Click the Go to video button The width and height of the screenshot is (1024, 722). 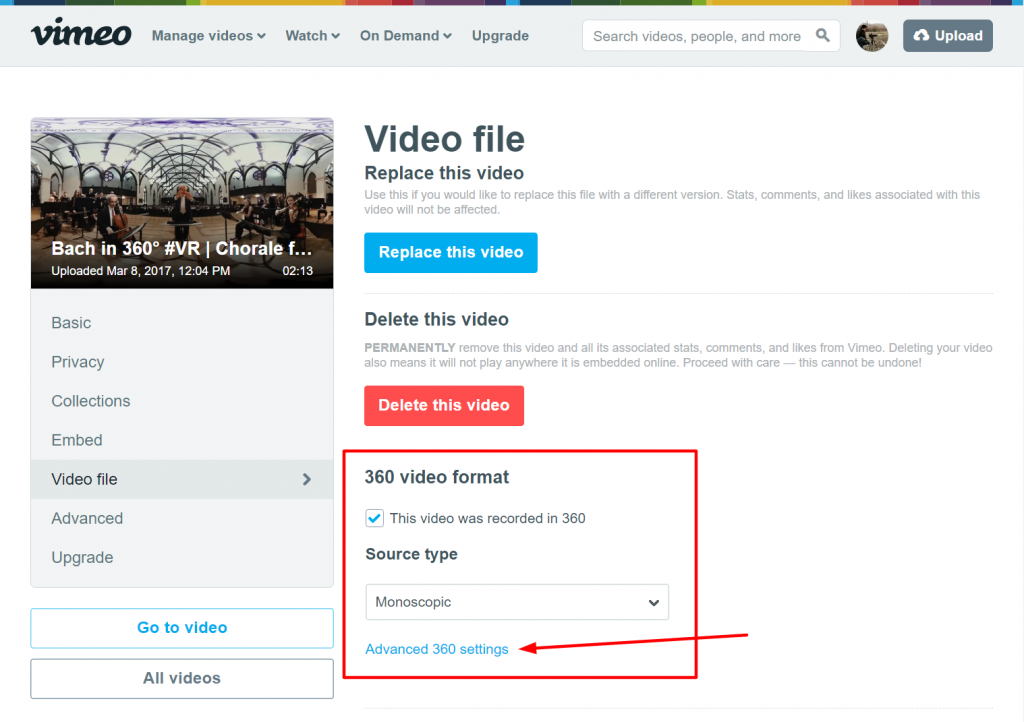pyautogui.click(x=182, y=628)
